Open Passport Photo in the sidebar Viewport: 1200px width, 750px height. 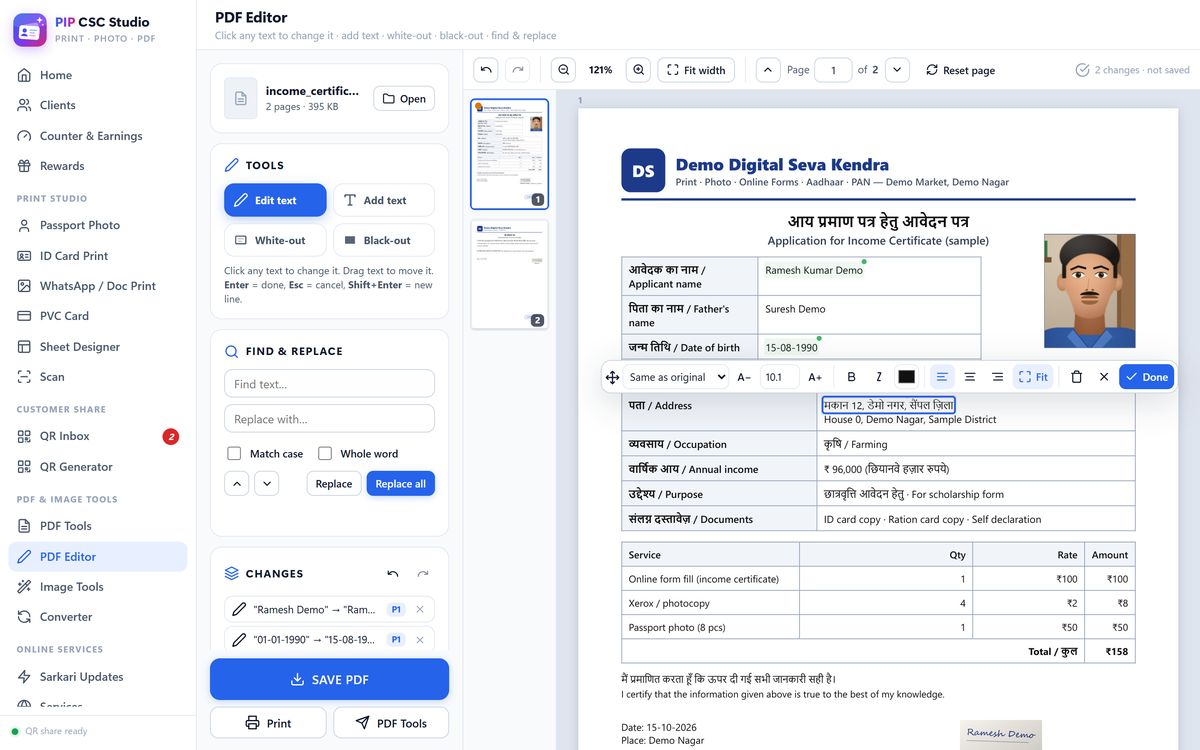coord(98,225)
